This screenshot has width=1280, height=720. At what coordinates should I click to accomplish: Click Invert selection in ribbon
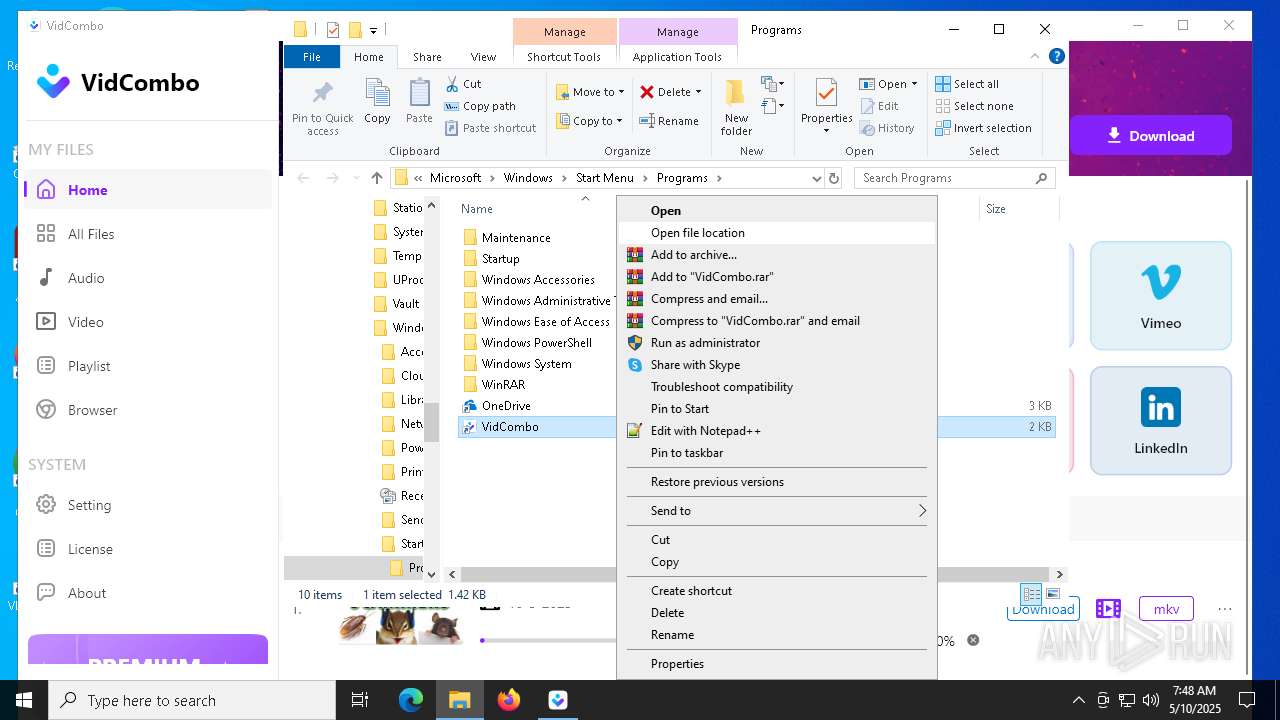click(x=983, y=128)
